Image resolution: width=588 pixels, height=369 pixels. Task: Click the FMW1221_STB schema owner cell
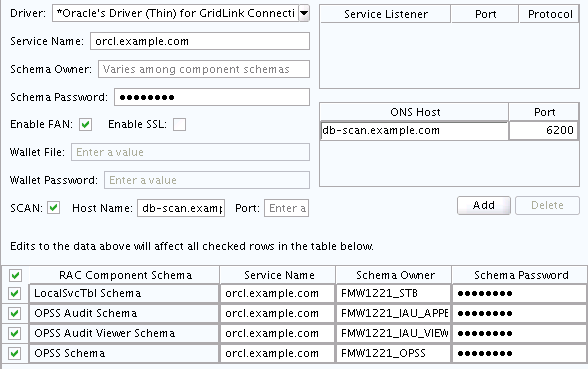(394, 293)
